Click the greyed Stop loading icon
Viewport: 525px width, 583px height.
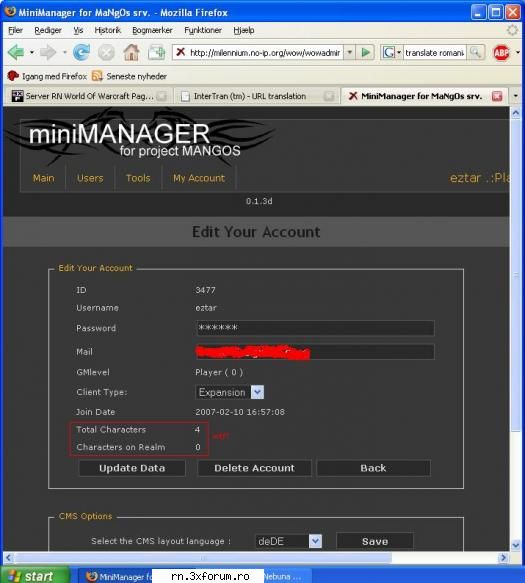106,53
